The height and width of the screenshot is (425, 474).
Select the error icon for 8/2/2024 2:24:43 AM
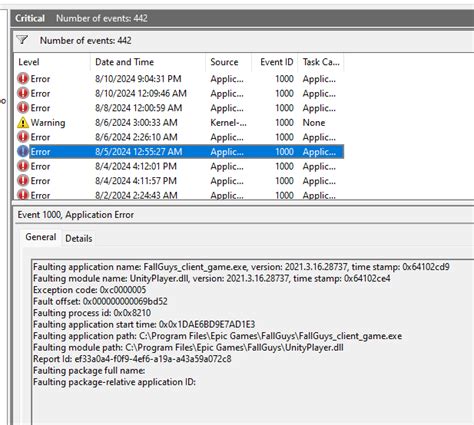pyautogui.click(x=23, y=195)
